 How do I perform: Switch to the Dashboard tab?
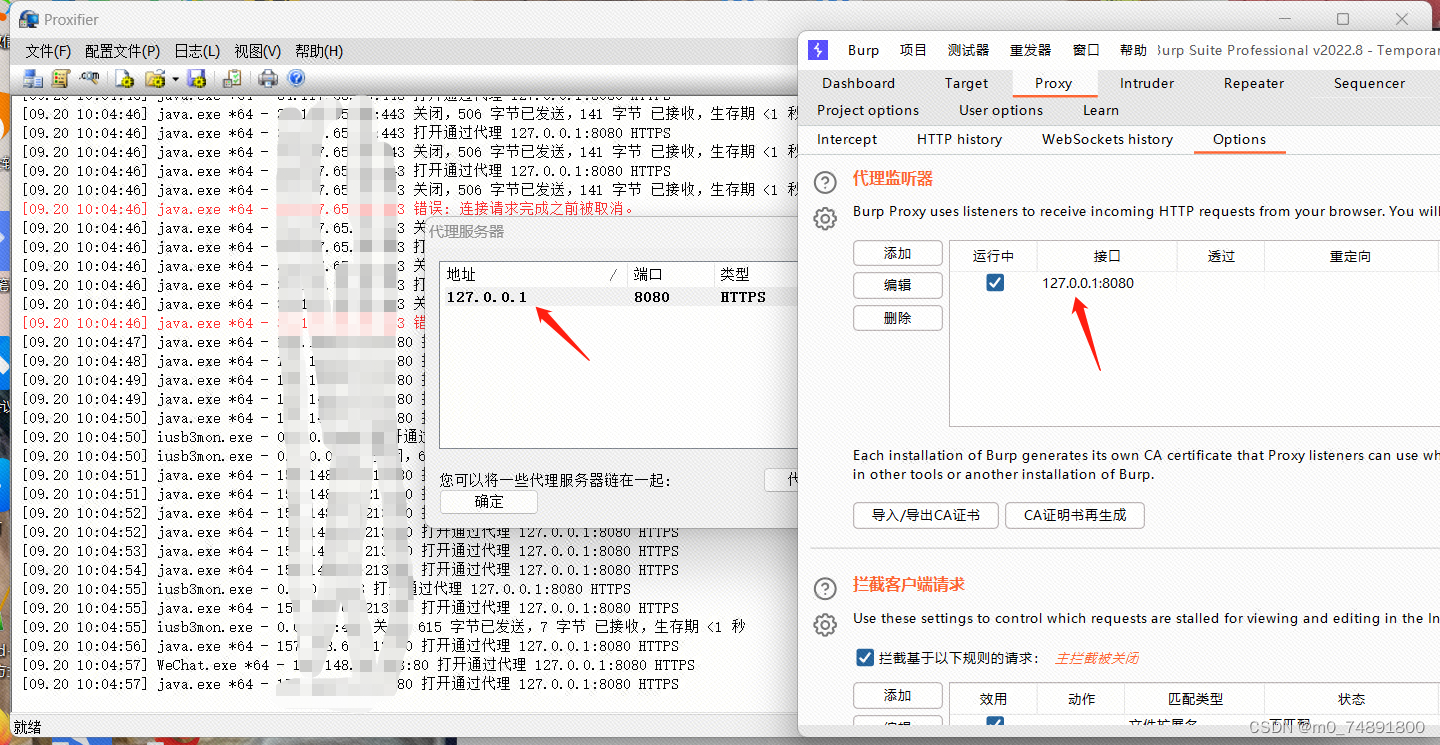(858, 83)
